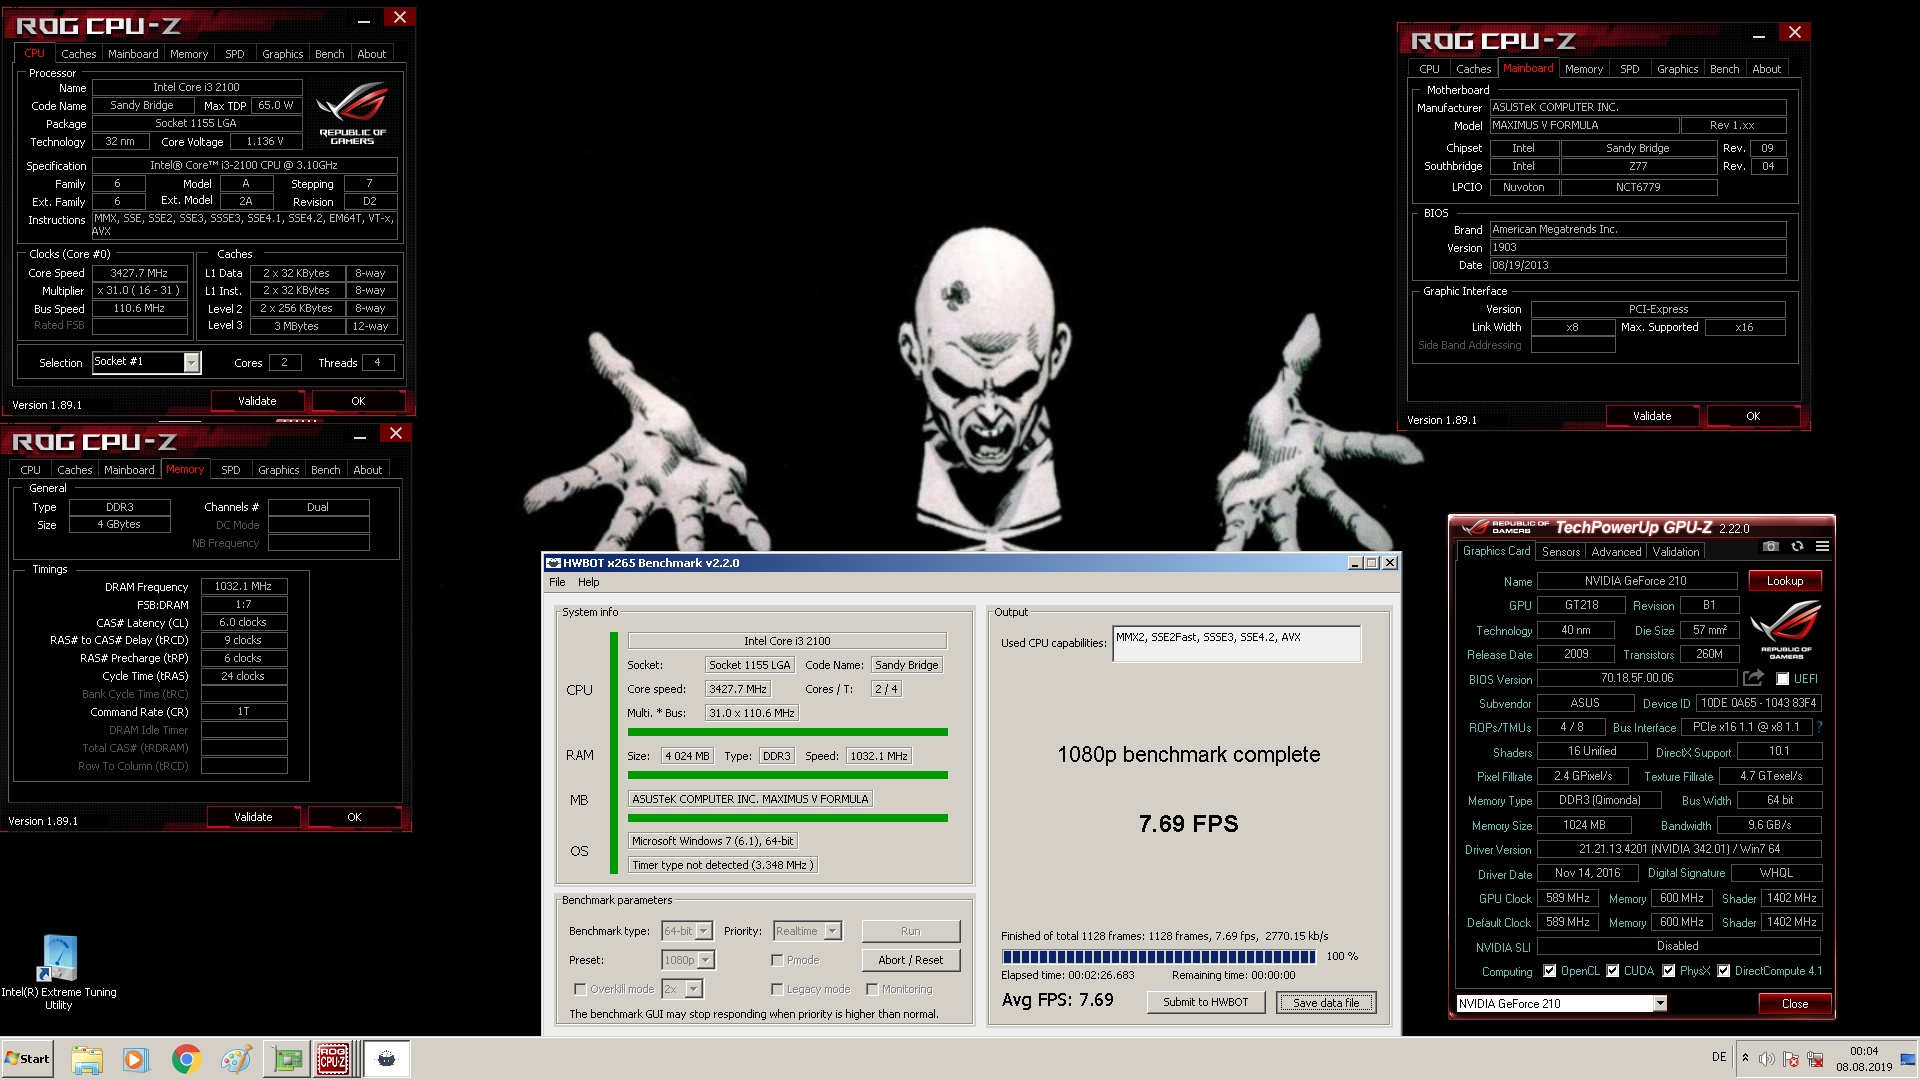The image size is (1920, 1080).
Task: Click the Lookup button in GPU-Z
Action: (x=1785, y=581)
